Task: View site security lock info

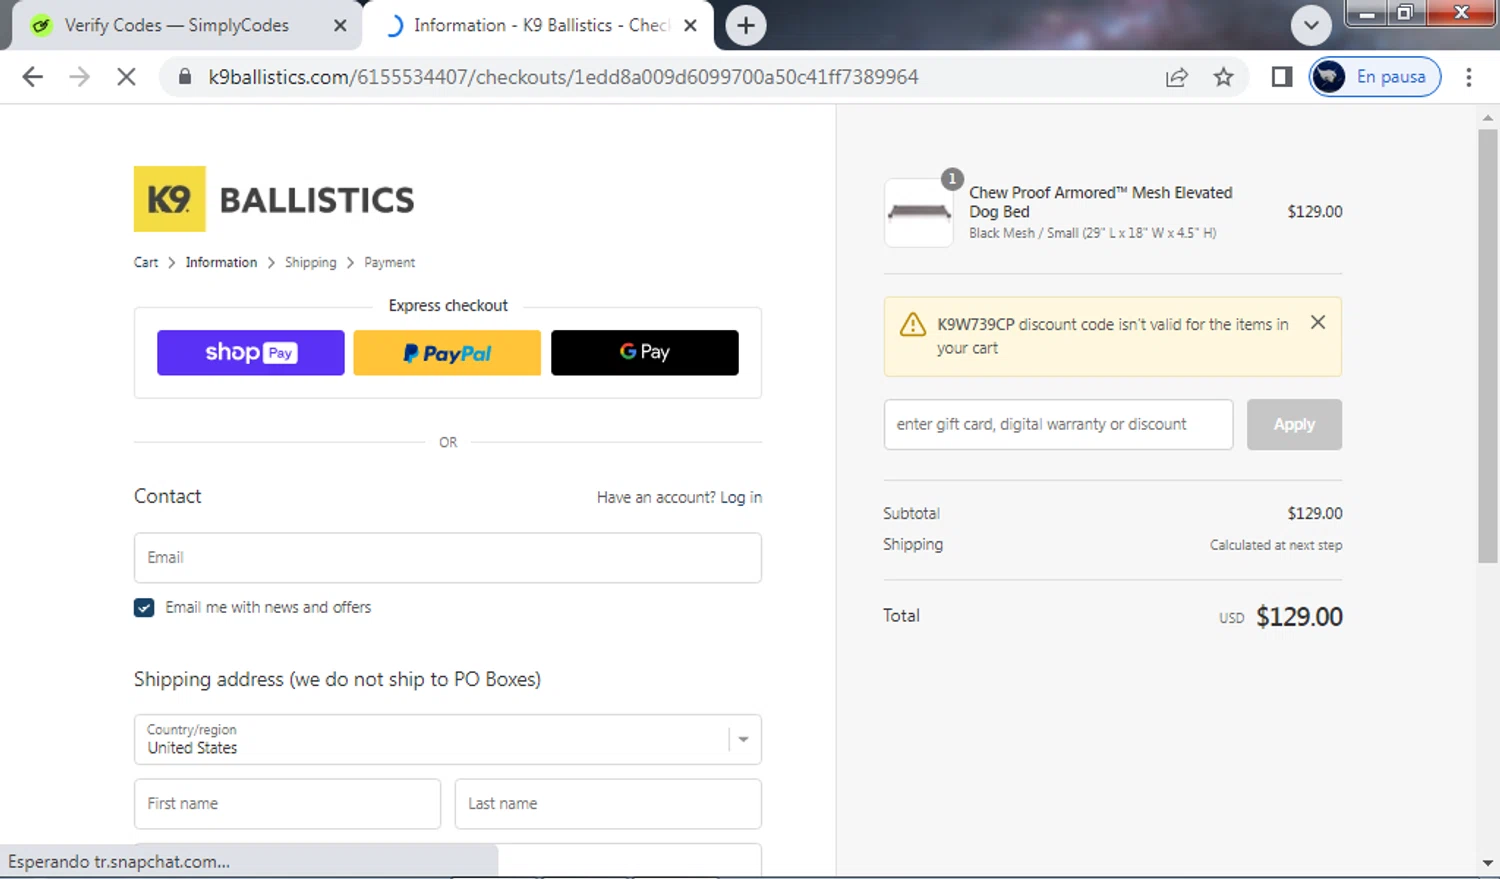Action: pyautogui.click(x=185, y=77)
